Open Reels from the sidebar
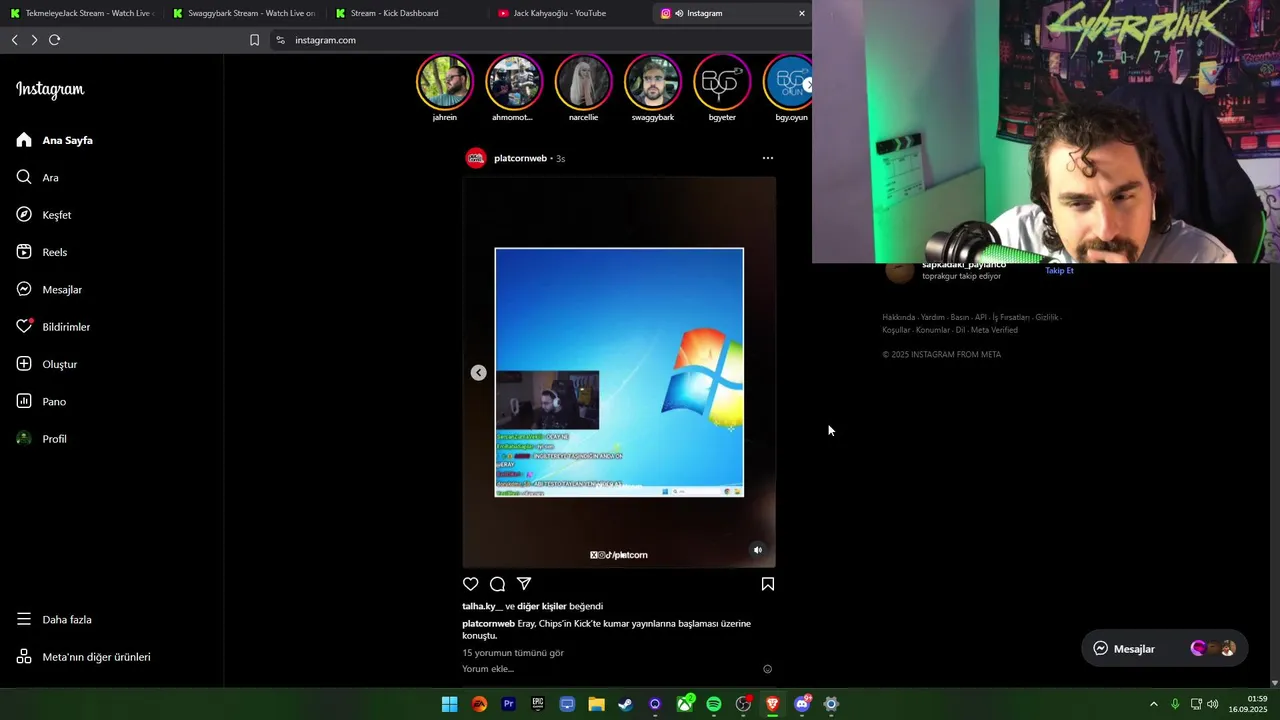 coord(42,252)
